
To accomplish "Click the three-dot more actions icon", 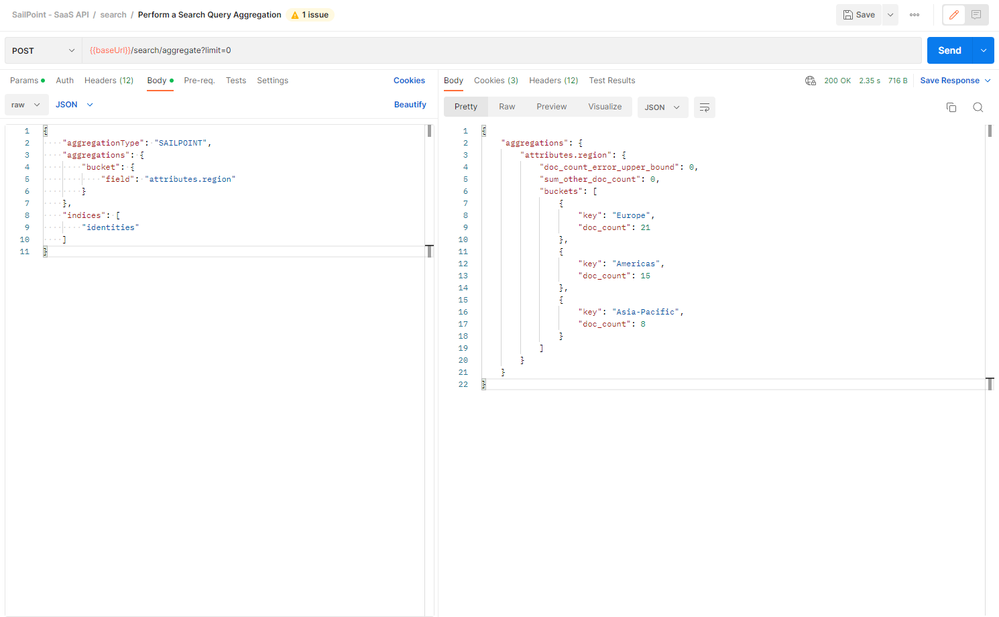I will coord(914,15).
